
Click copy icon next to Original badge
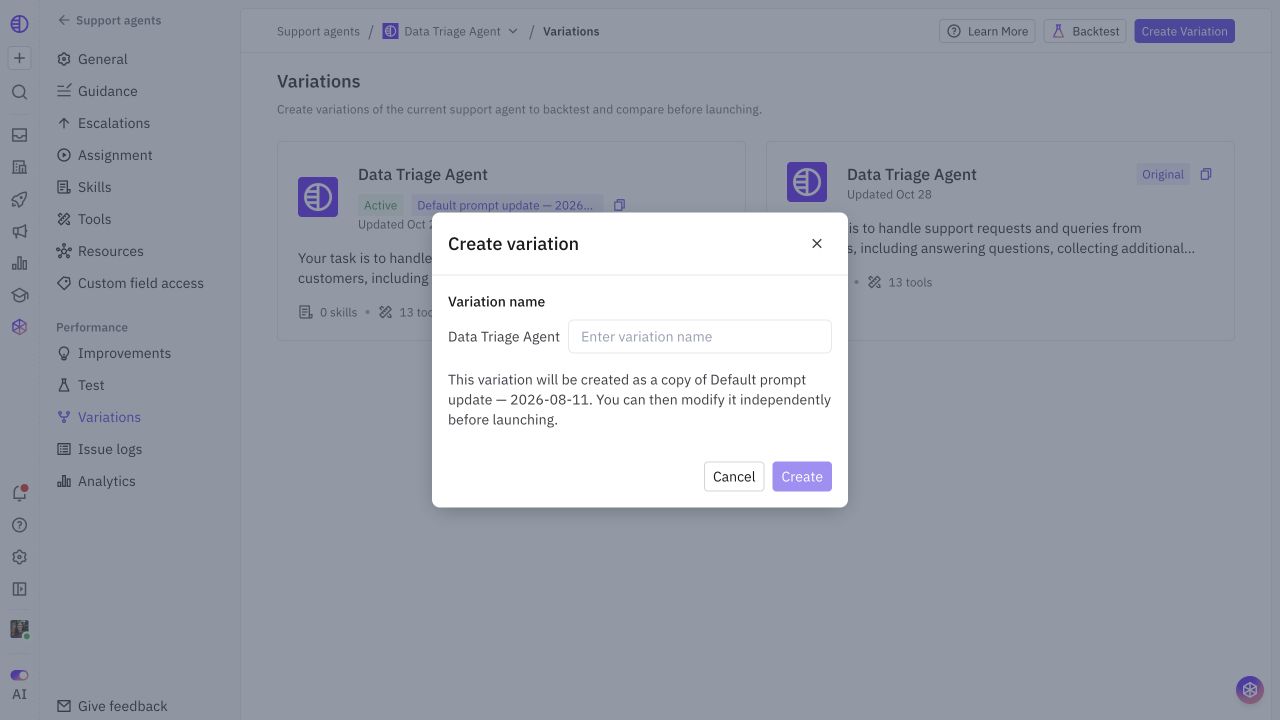pos(1206,174)
